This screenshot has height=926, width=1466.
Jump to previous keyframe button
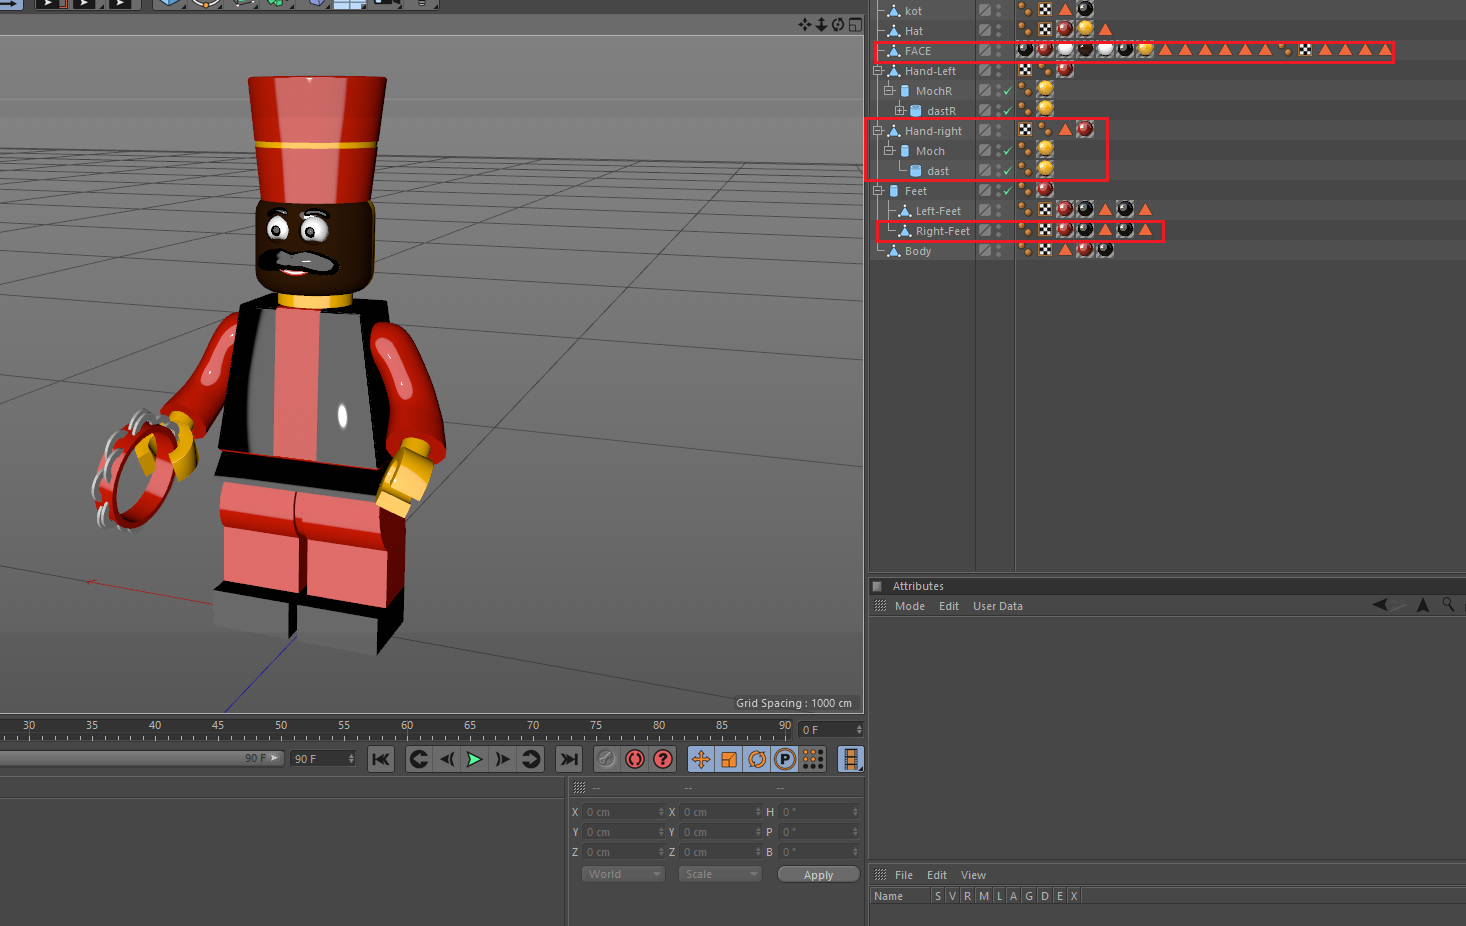point(419,759)
